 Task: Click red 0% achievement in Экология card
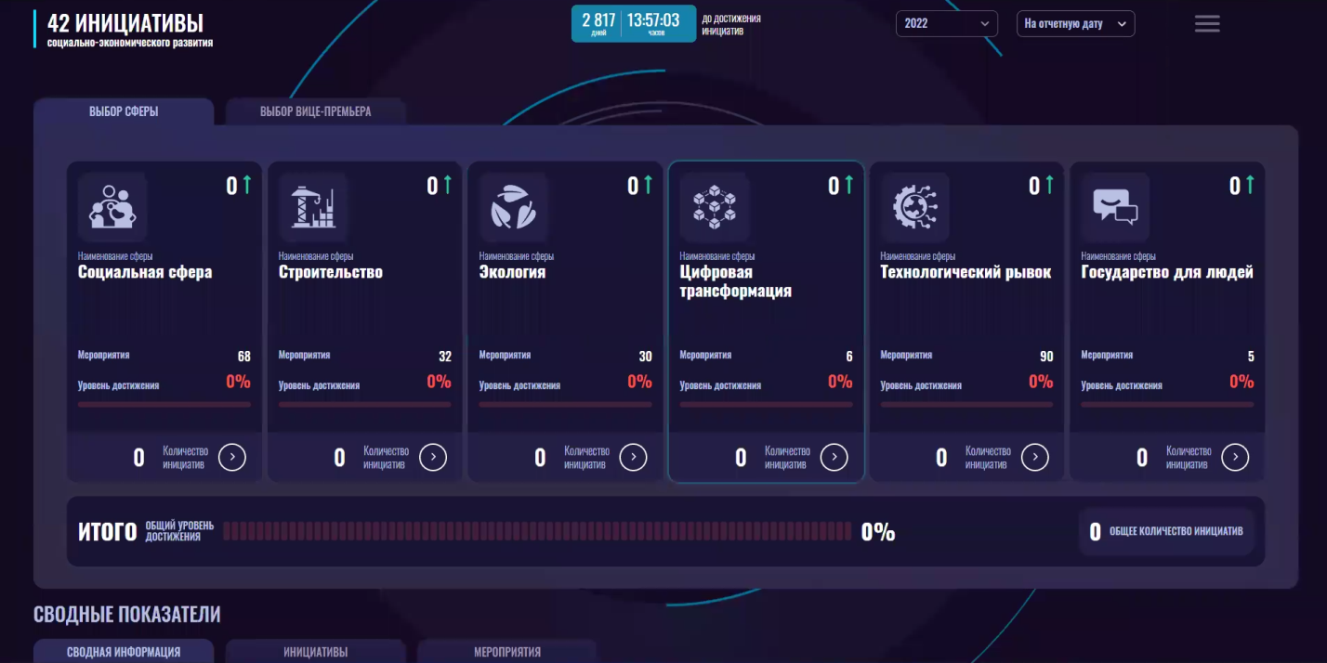pyautogui.click(x=640, y=381)
